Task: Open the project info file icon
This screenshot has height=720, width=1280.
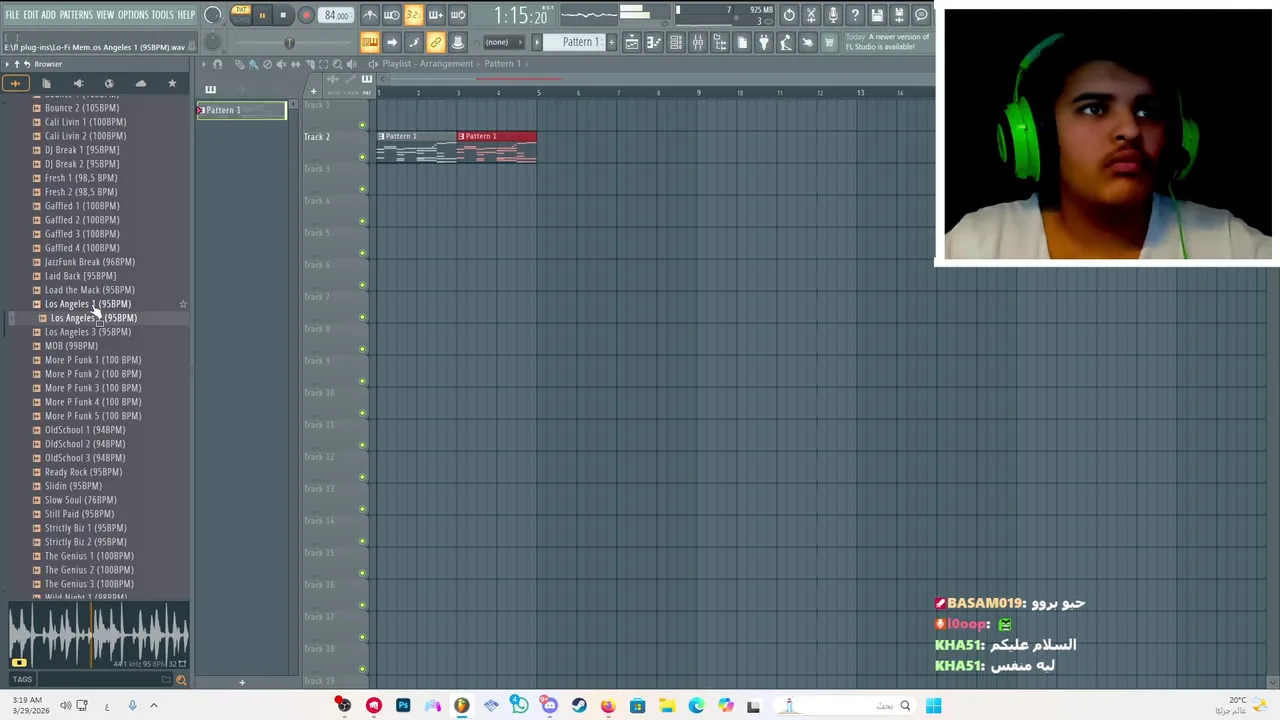Action: point(742,42)
